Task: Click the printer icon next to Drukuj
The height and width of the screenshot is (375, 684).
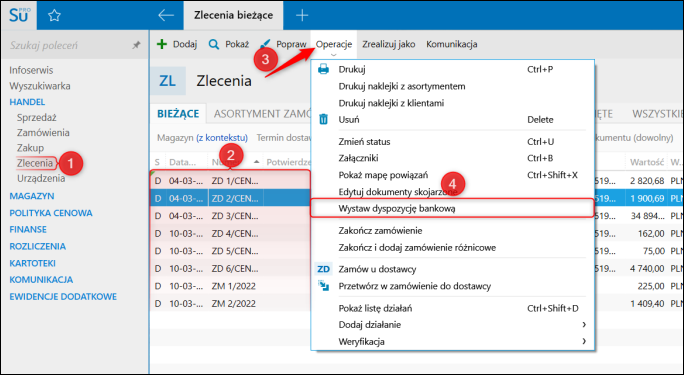Action: [323, 69]
